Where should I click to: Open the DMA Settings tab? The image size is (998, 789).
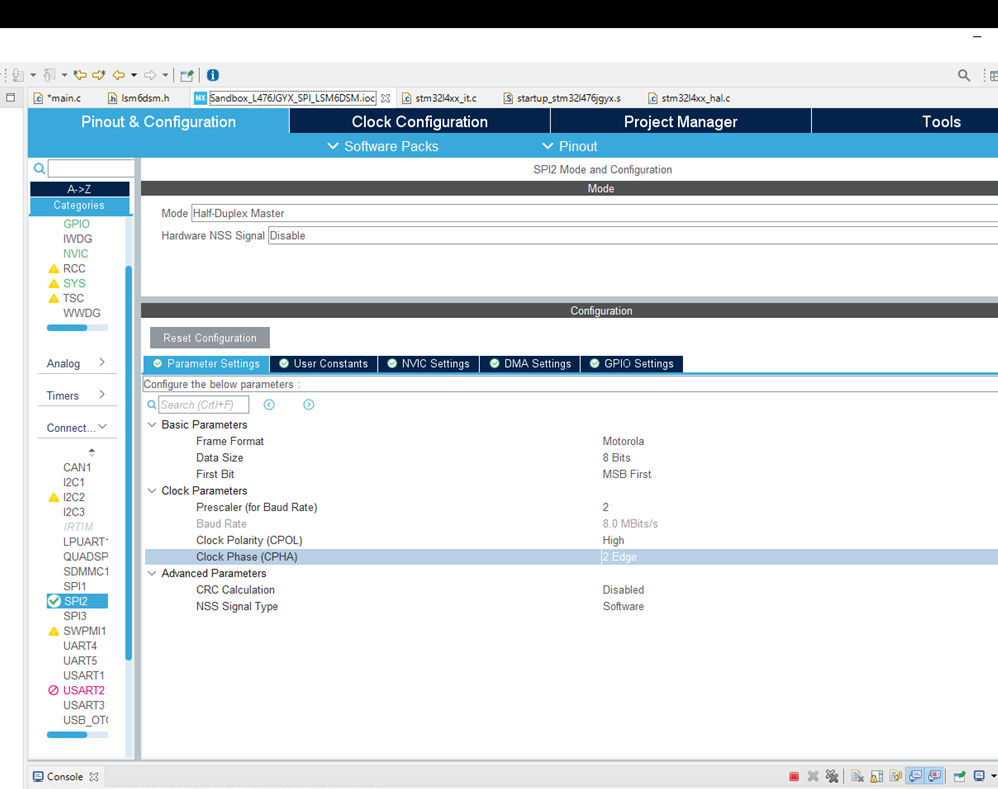tap(530, 363)
